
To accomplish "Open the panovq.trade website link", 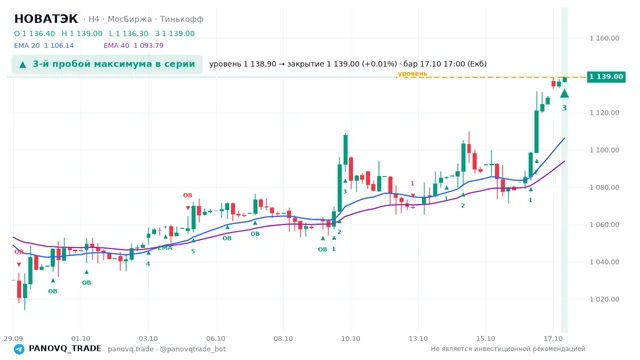I will [x=131, y=349].
